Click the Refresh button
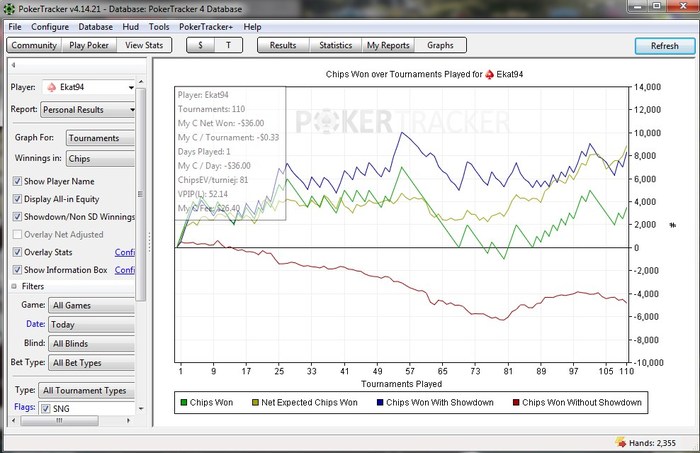Viewport: 700px width, 453px height. (x=665, y=46)
